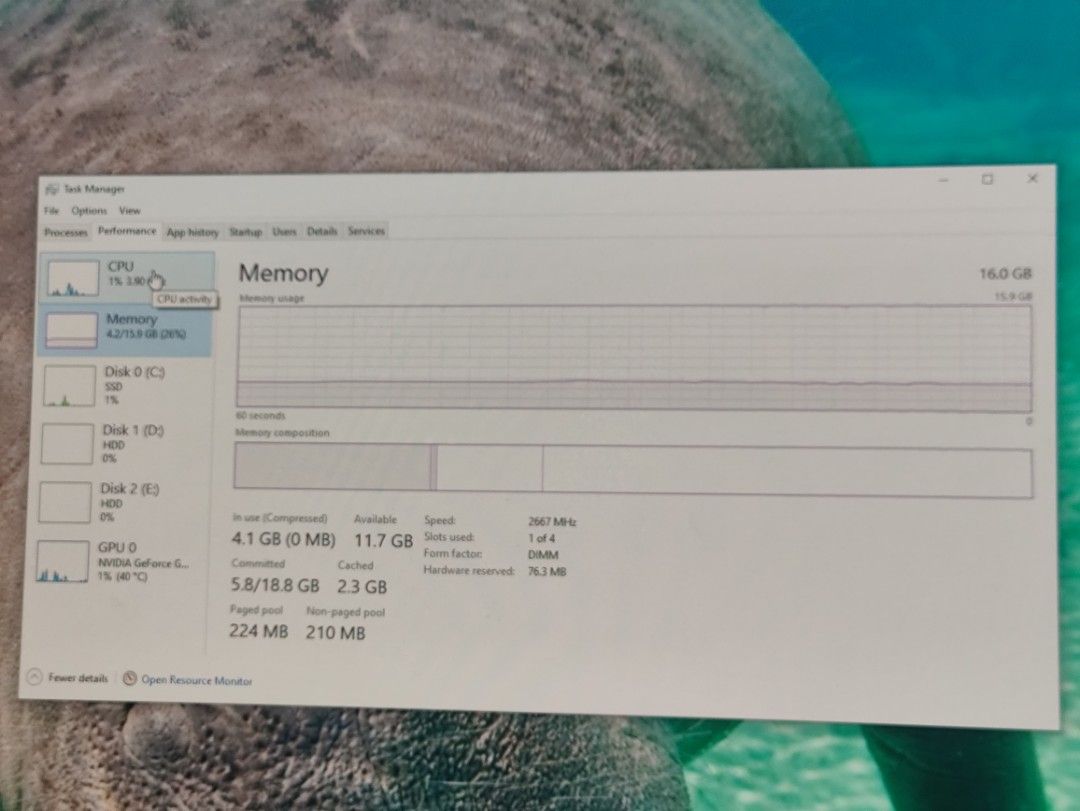Open GPU 0 NVIDIA GeForce performance

coord(118,562)
